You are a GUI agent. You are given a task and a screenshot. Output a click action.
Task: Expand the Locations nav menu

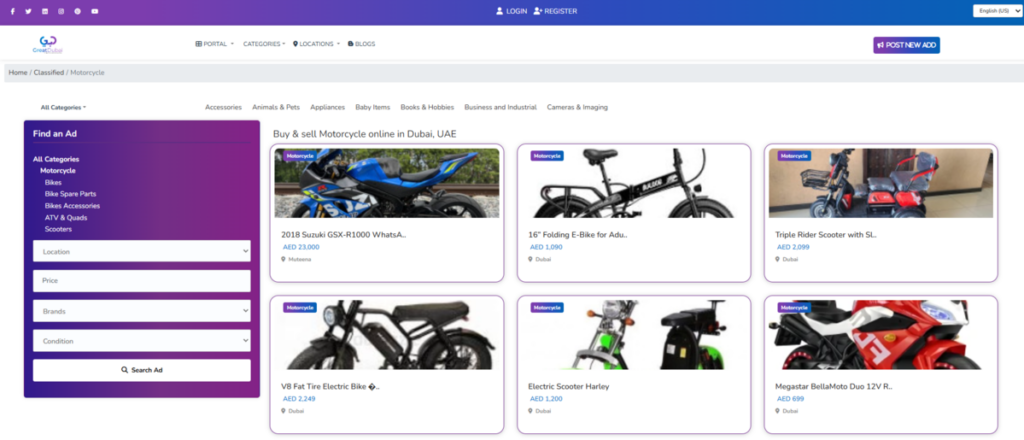click(x=317, y=44)
